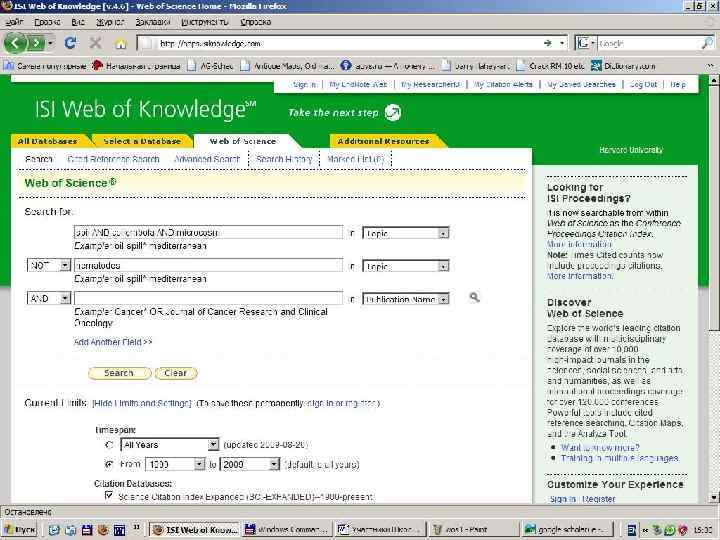Switch to the Paint taskbar item

click(473, 530)
